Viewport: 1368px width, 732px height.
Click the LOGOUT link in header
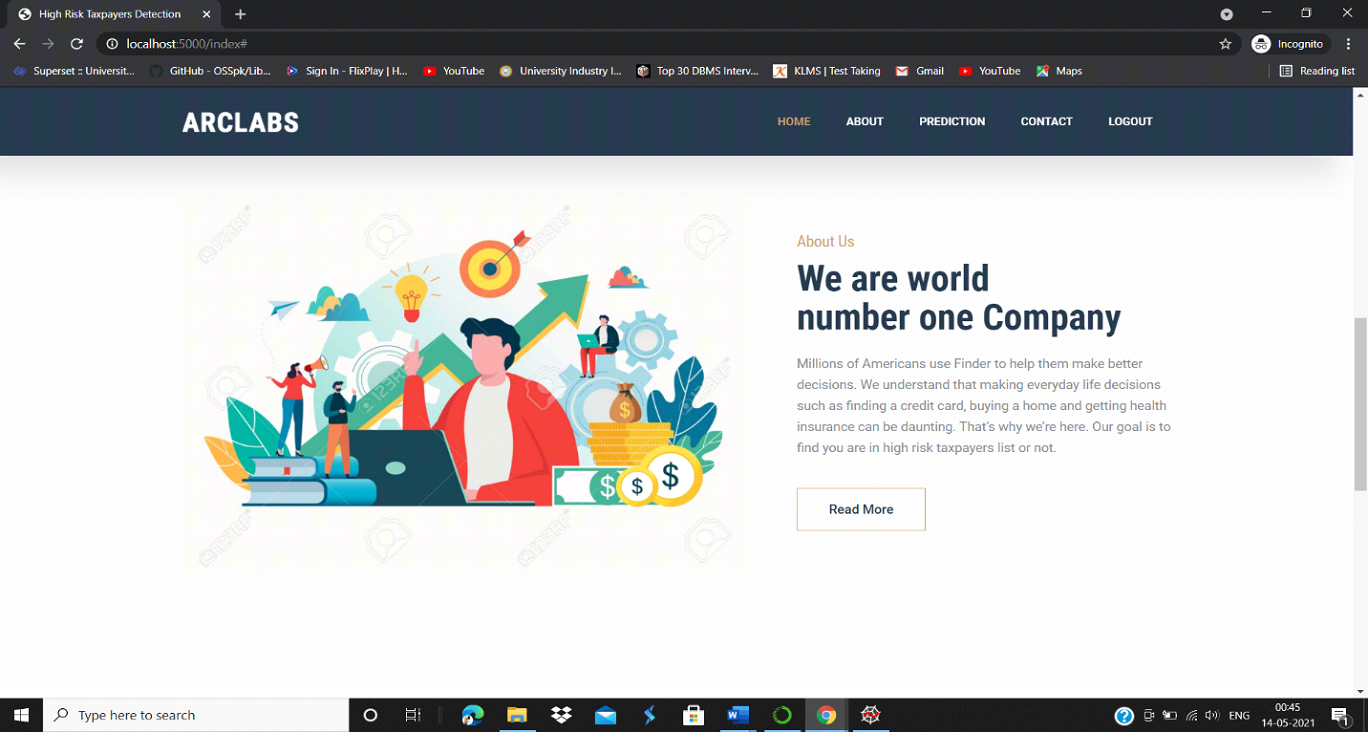1130,121
